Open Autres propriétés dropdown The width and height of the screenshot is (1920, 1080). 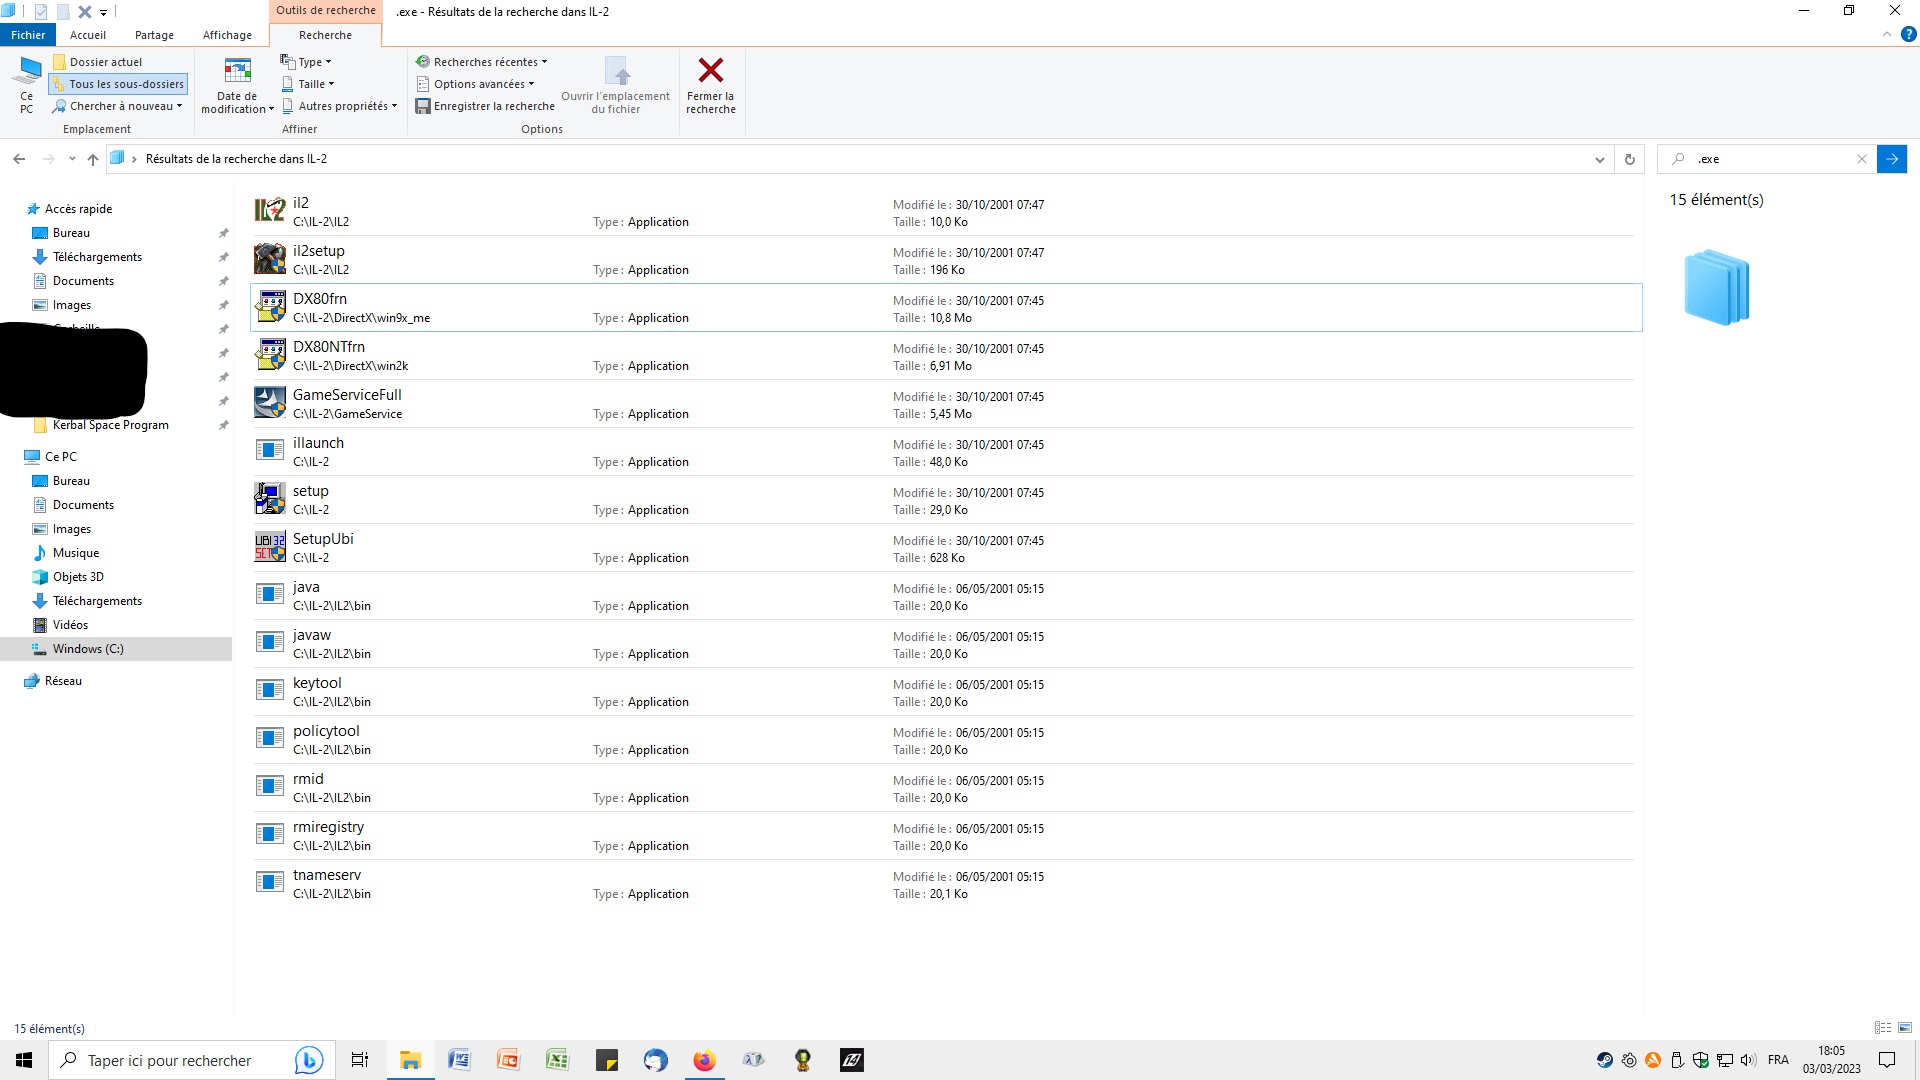340,106
